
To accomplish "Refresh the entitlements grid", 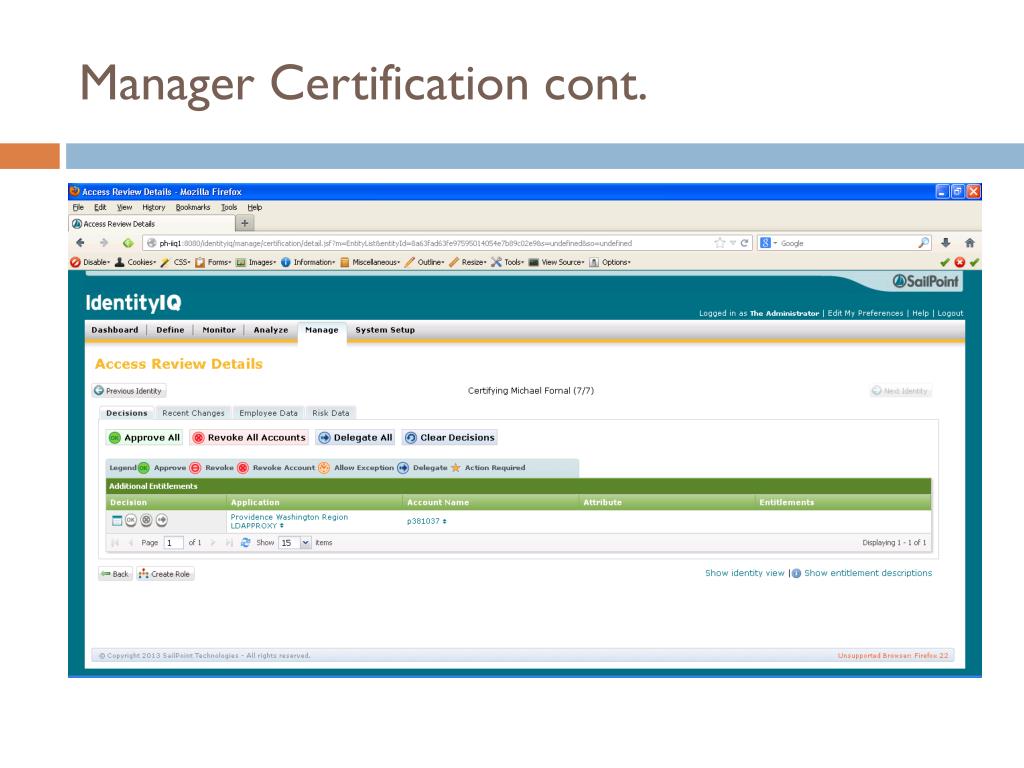I will pos(246,543).
